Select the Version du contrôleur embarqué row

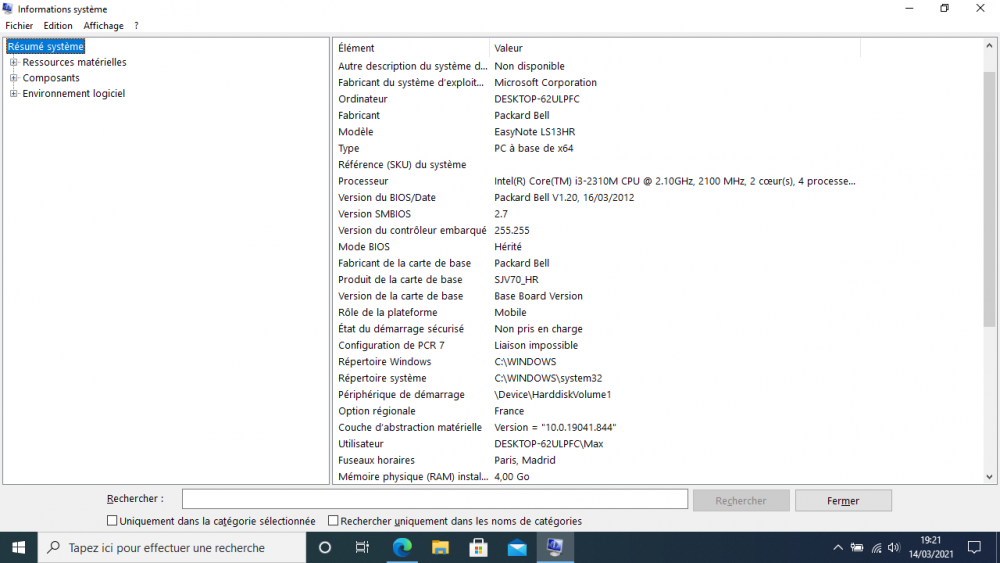tap(596, 230)
